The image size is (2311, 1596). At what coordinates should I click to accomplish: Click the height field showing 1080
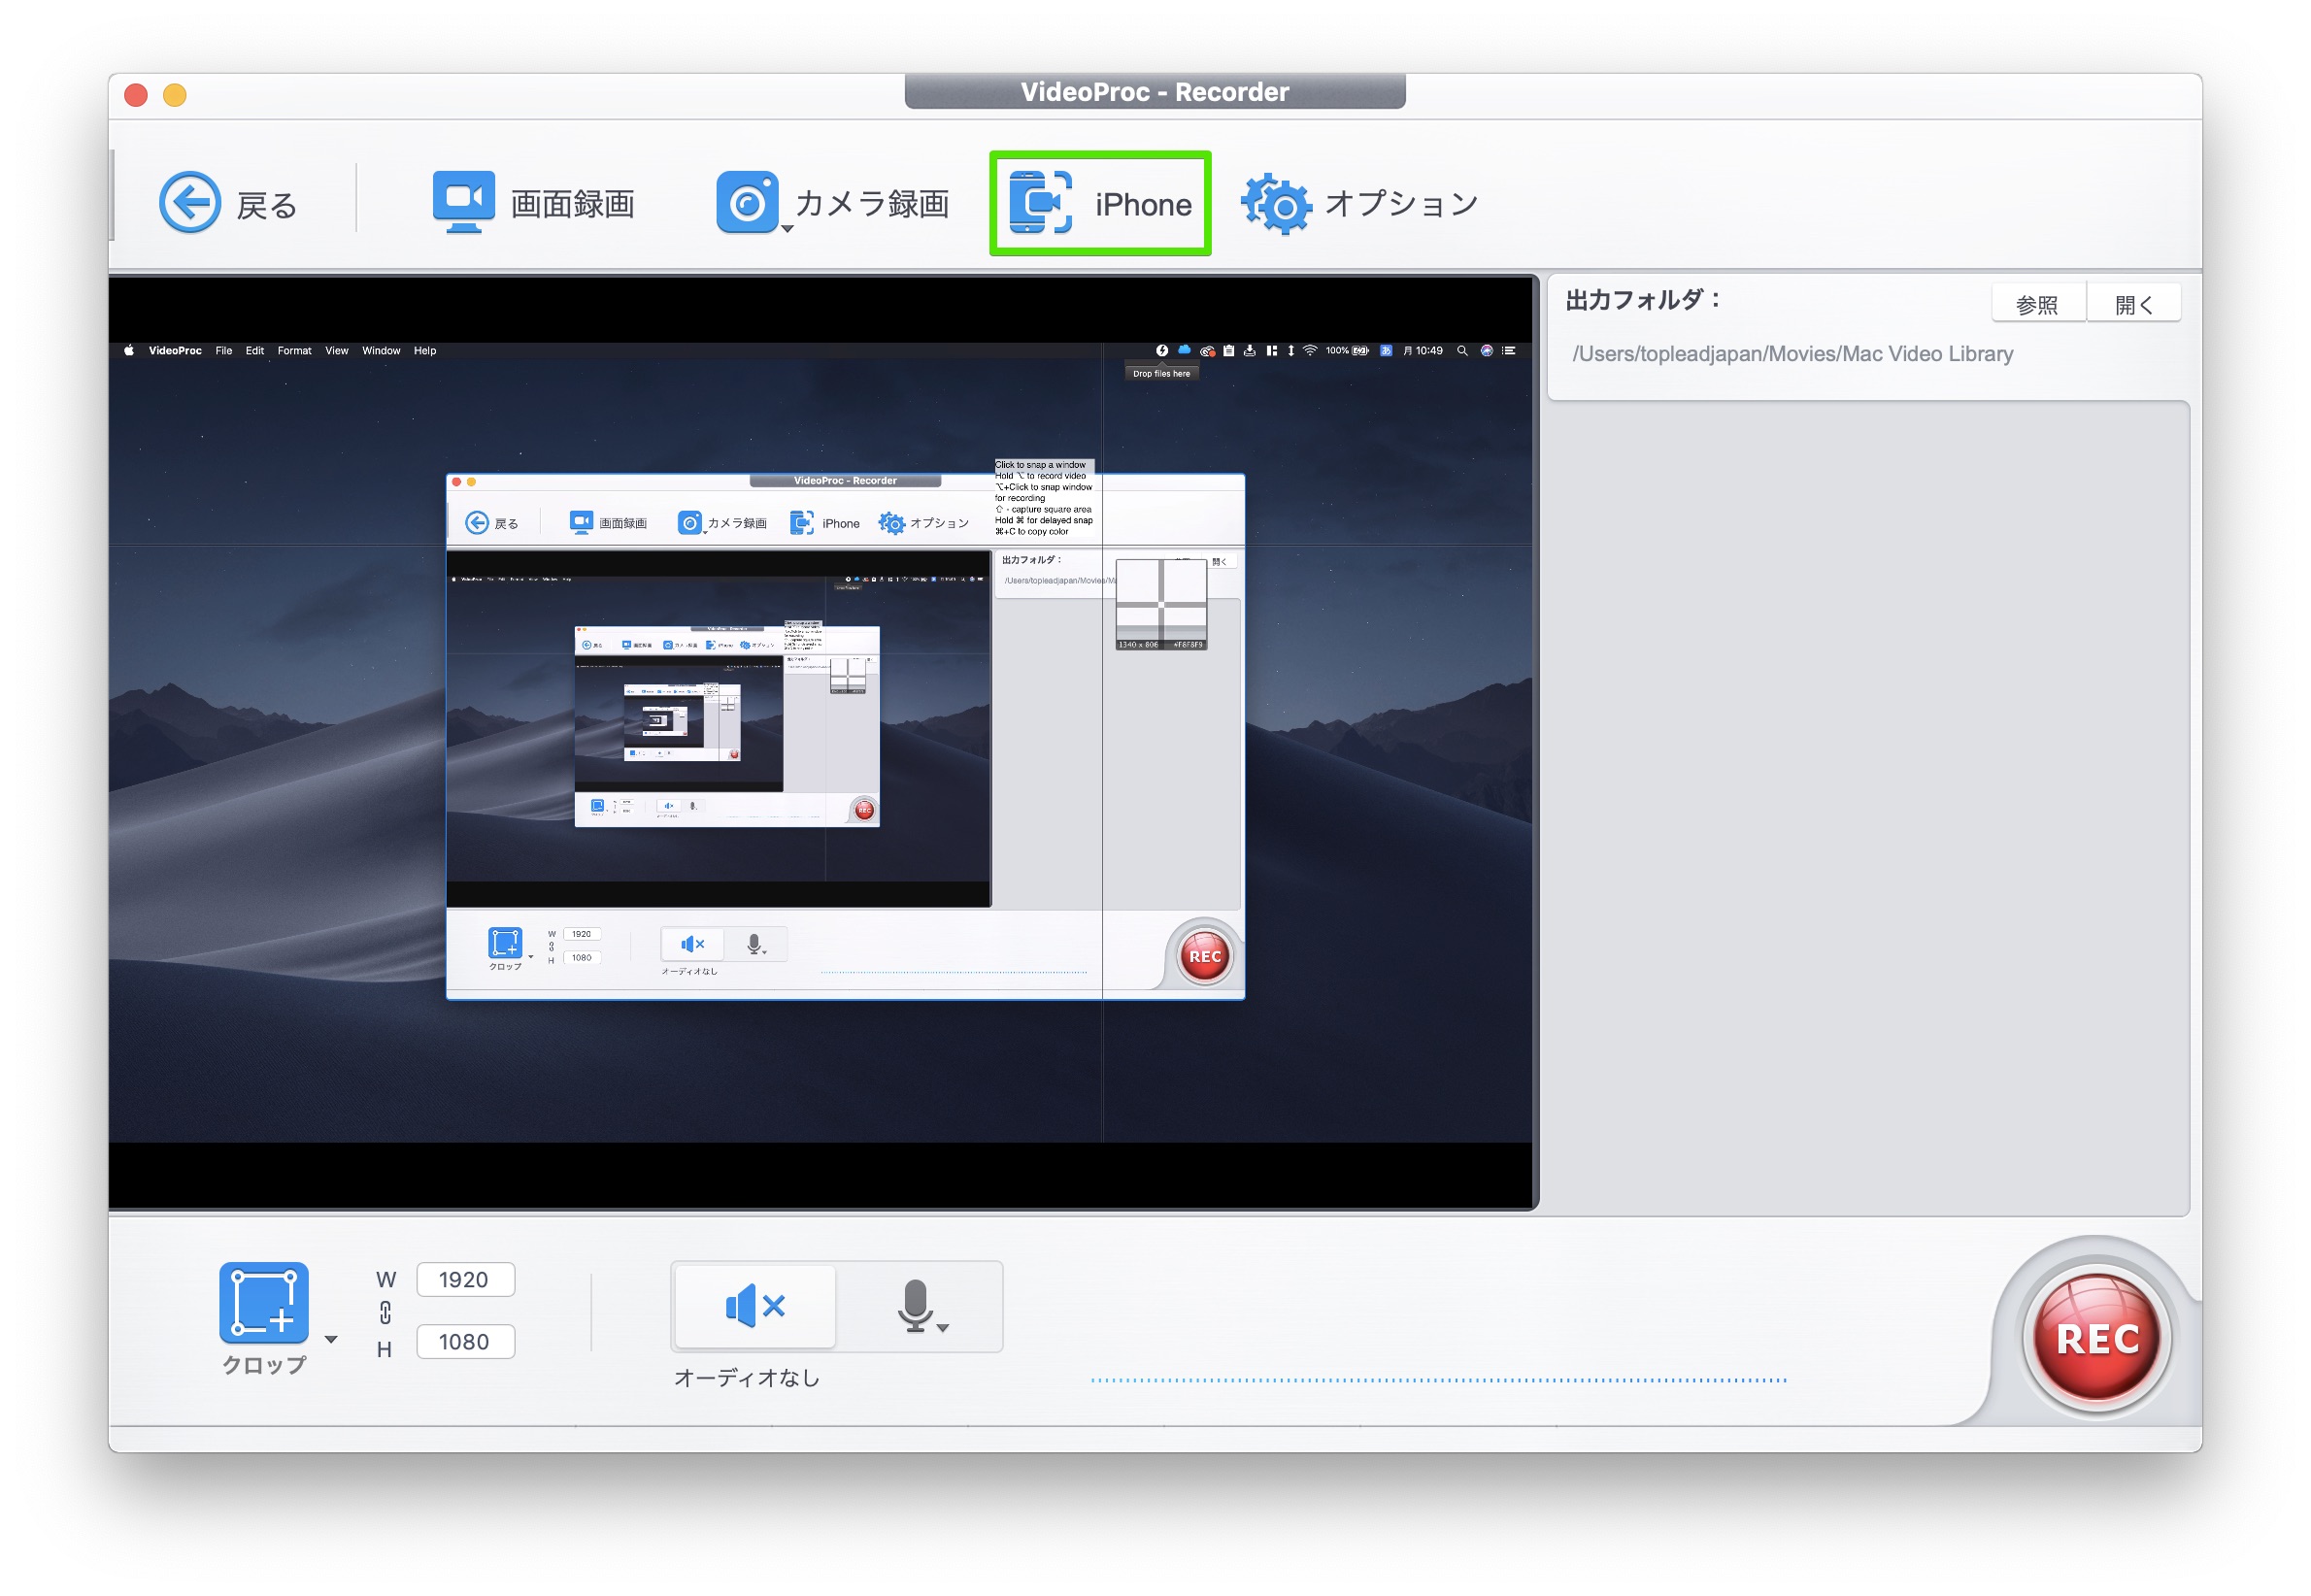click(x=465, y=1342)
